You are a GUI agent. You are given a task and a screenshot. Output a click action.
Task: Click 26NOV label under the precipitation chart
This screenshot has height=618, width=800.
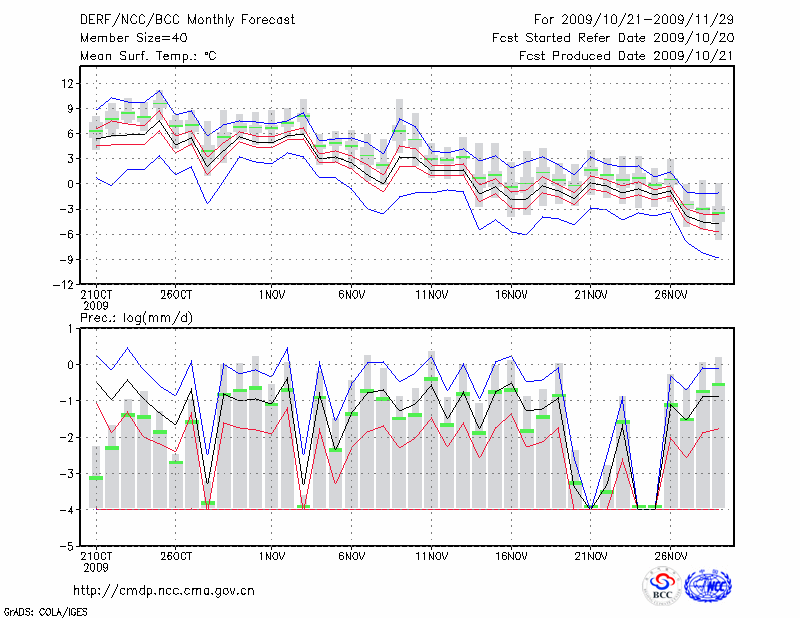(x=671, y=557)
